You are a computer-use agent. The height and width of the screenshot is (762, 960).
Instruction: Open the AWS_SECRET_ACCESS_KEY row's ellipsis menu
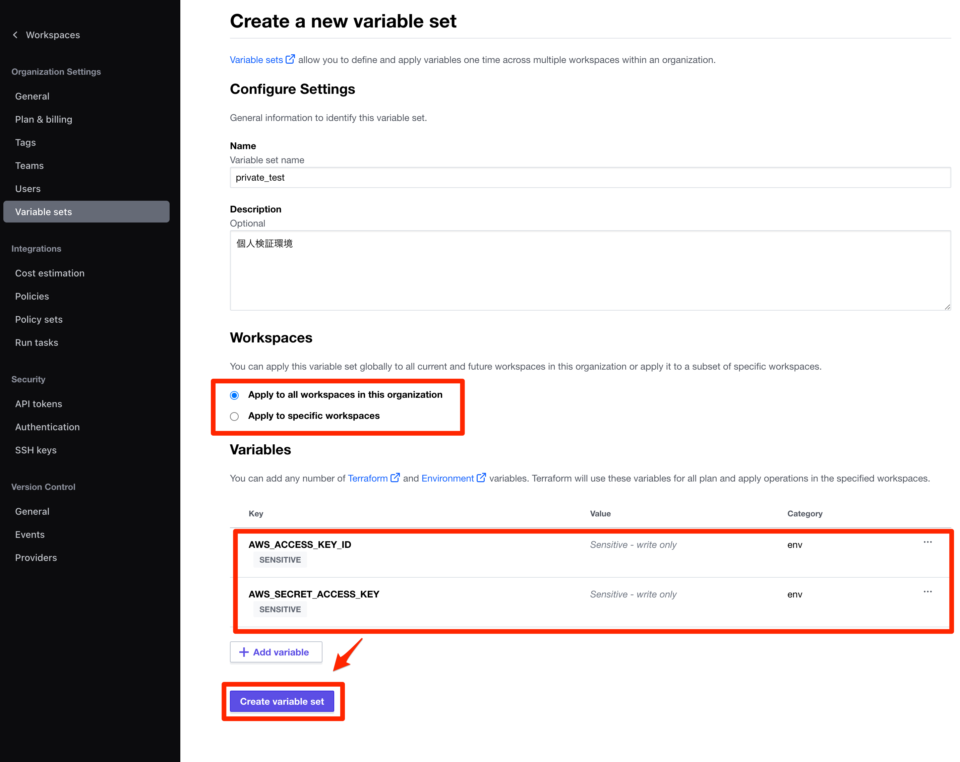point(928,592)
